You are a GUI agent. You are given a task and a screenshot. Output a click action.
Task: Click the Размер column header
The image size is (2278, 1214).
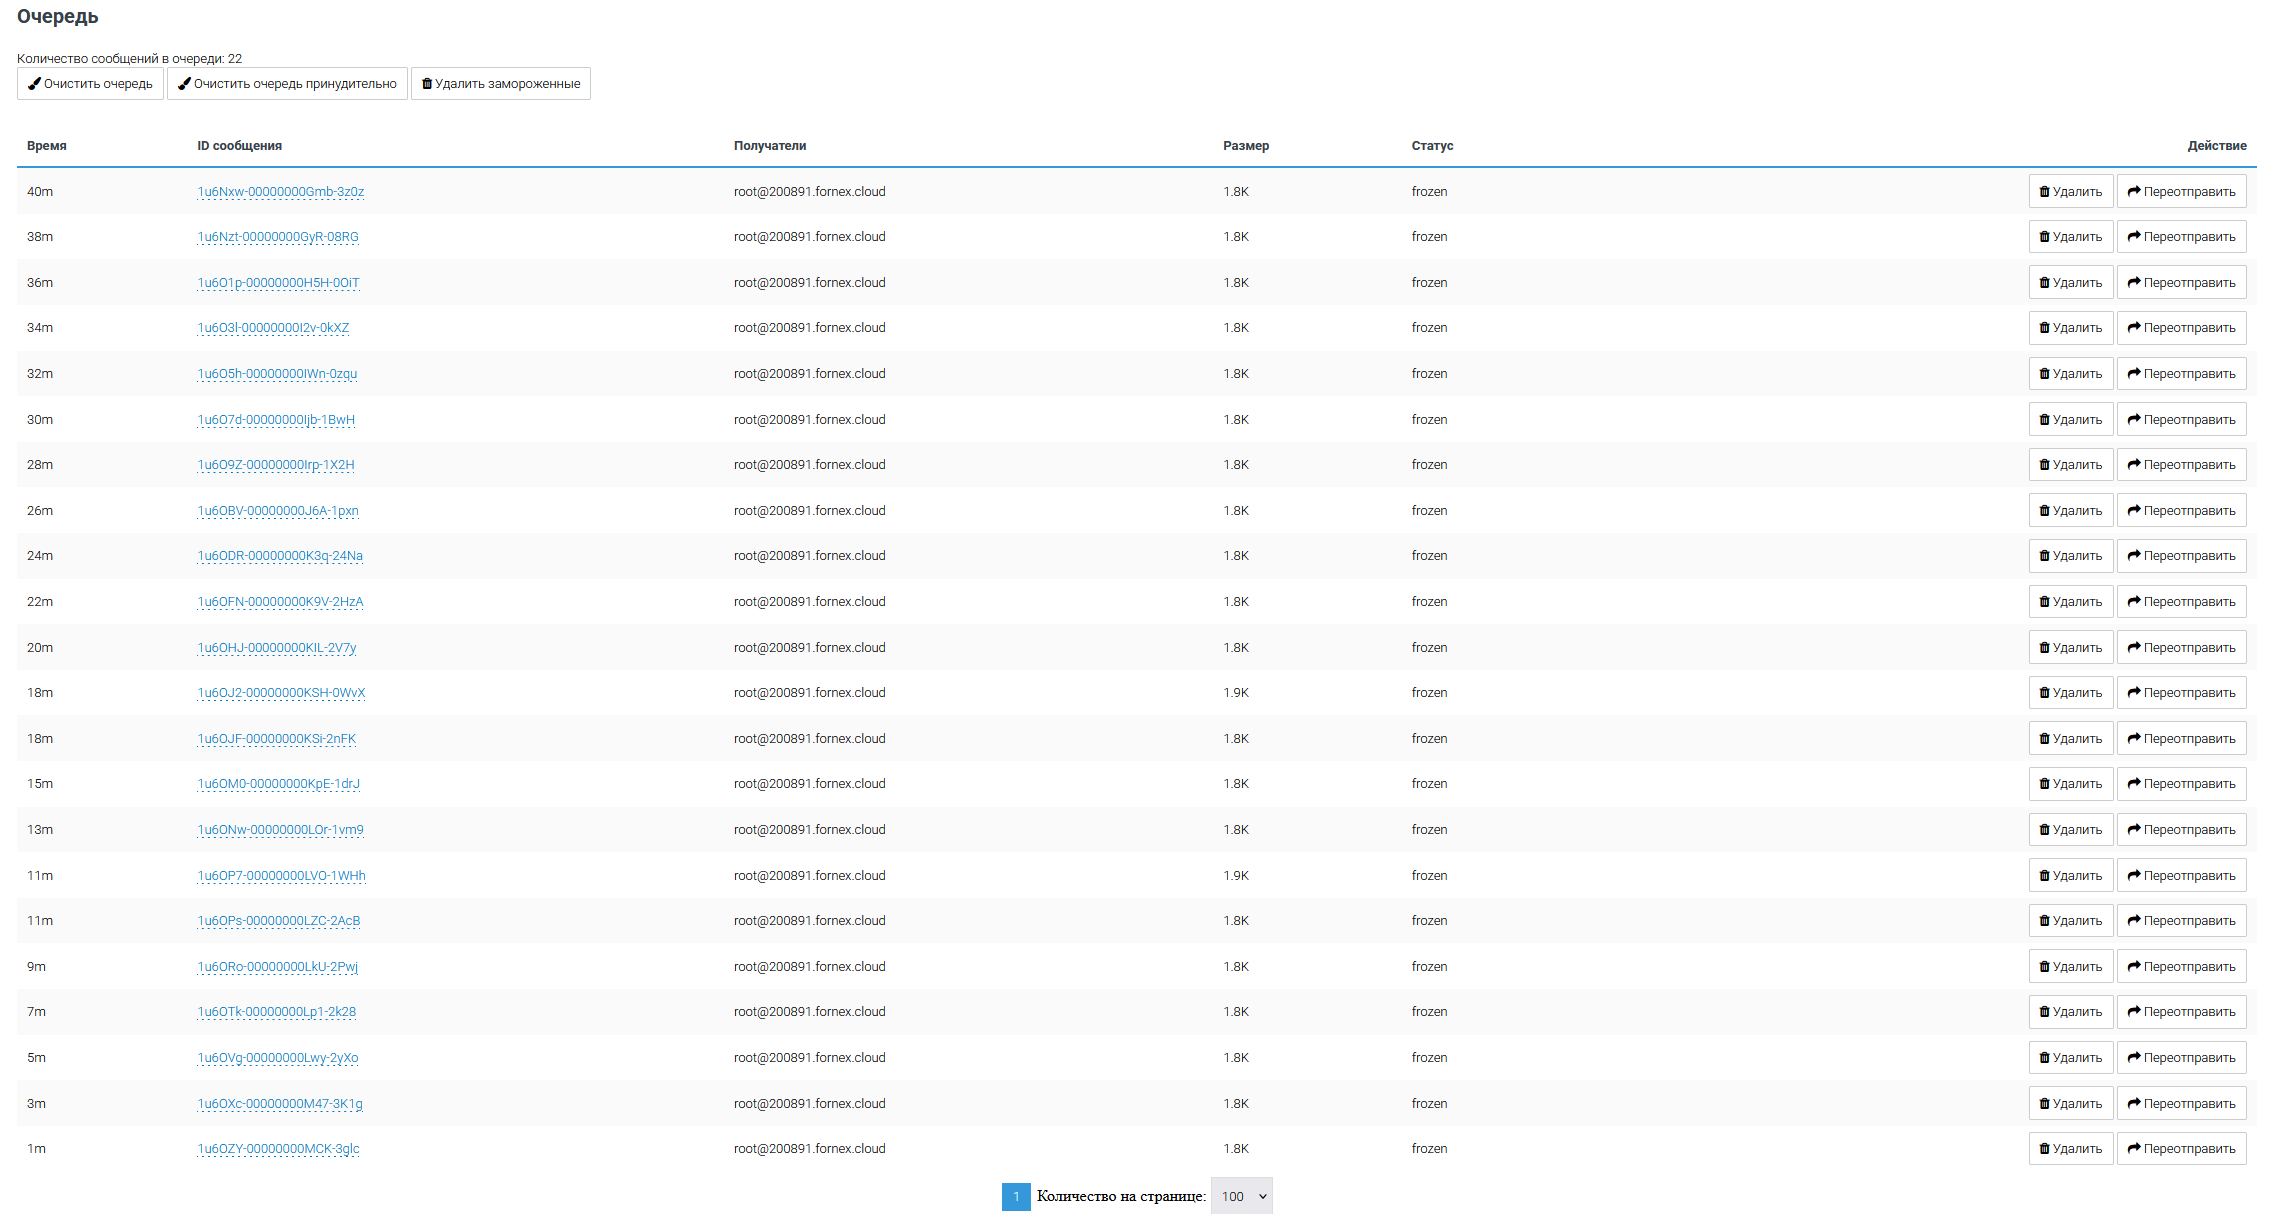(1245, 146)
